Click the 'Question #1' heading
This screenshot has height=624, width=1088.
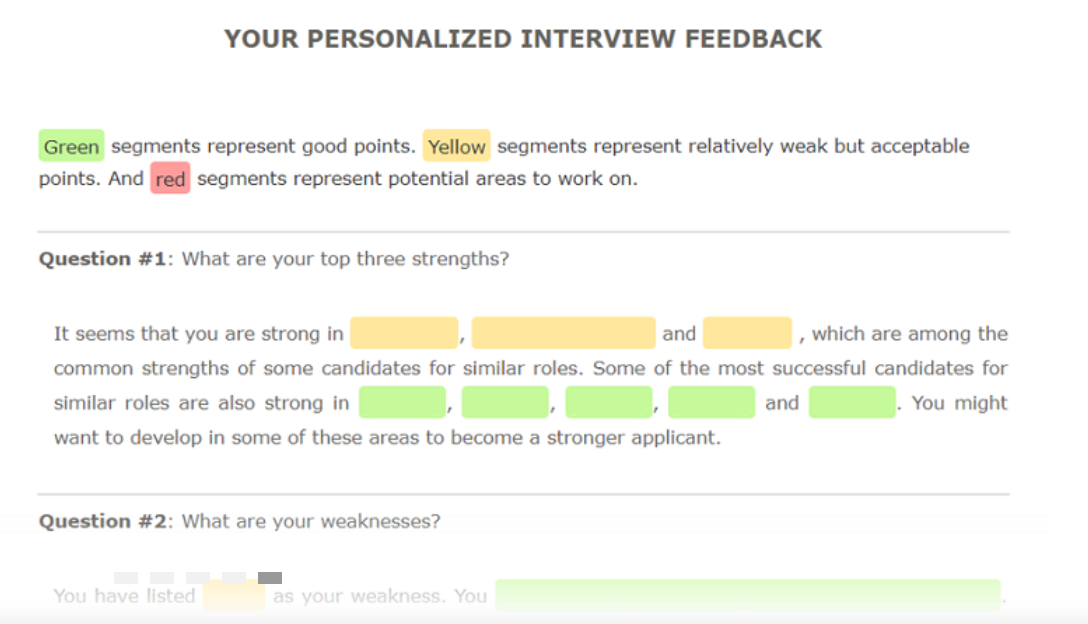pos(101,259)
